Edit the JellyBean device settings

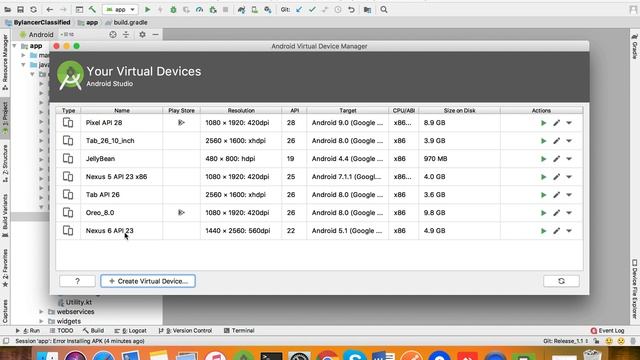(556, 159)
